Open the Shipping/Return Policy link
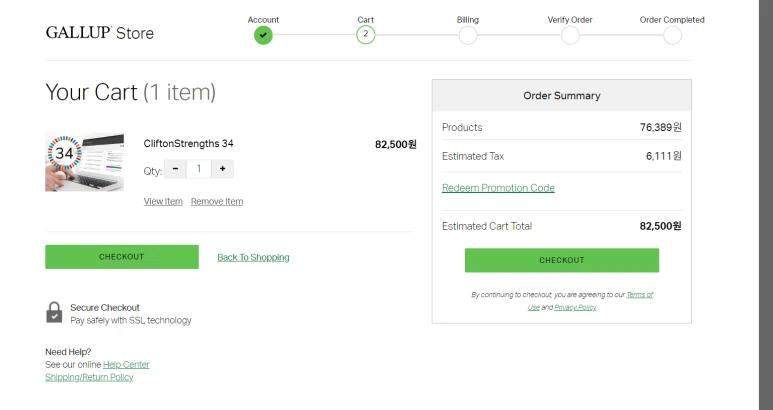 coord(89,377)
